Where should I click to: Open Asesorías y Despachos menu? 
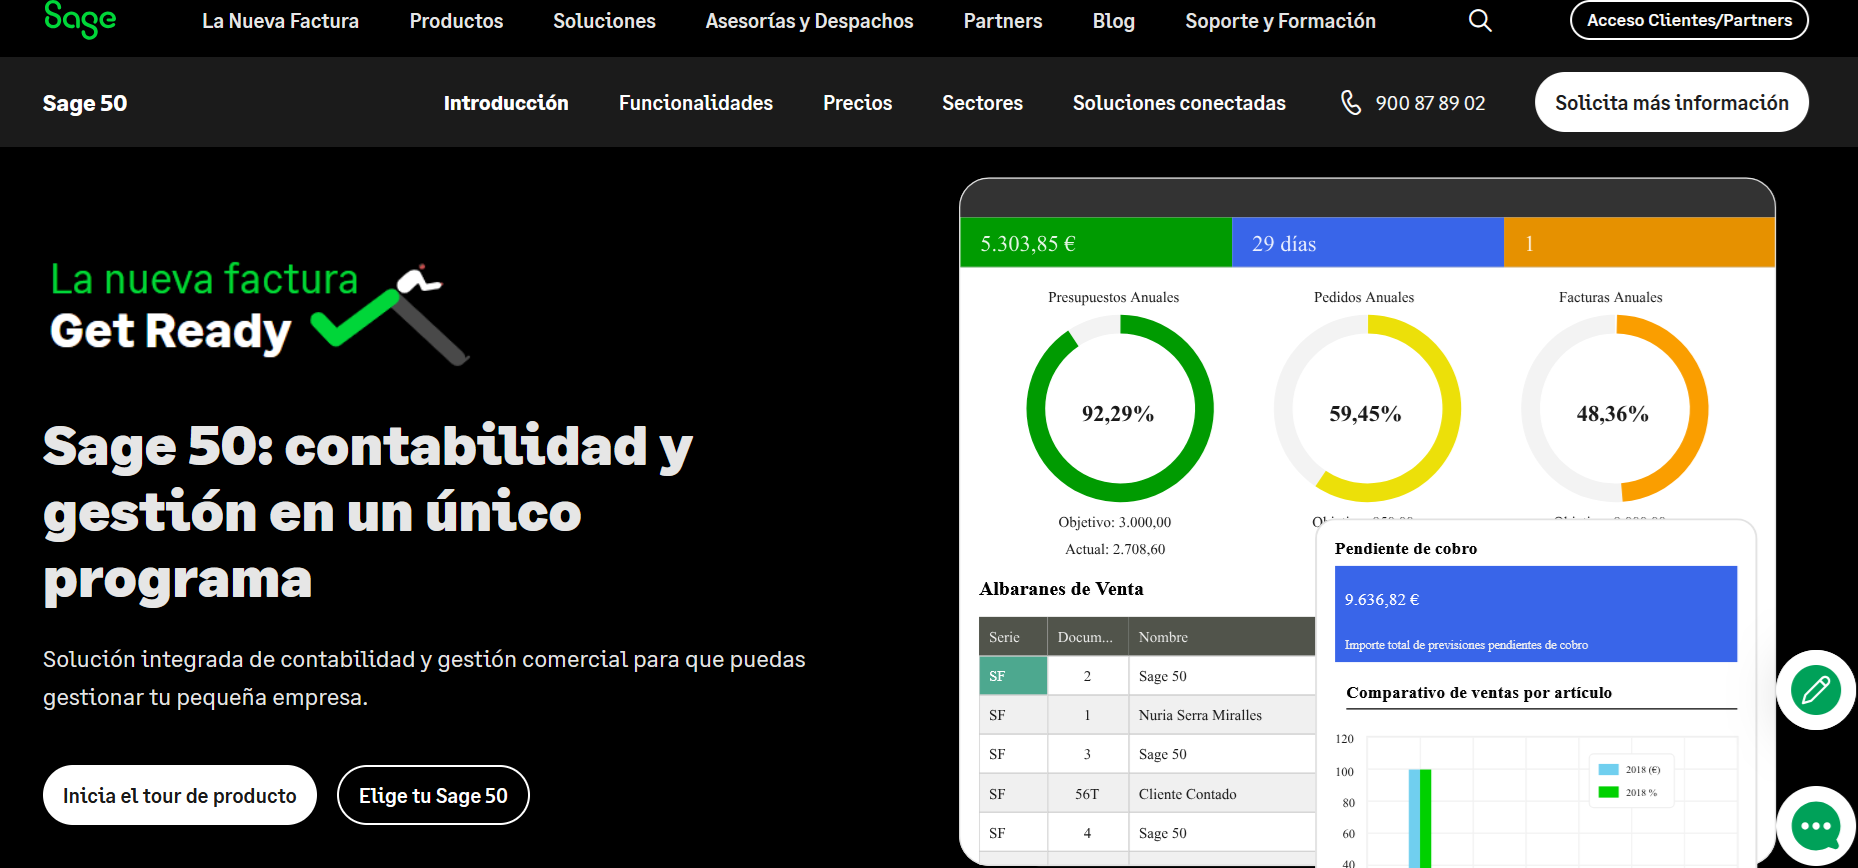coord(809,21)
